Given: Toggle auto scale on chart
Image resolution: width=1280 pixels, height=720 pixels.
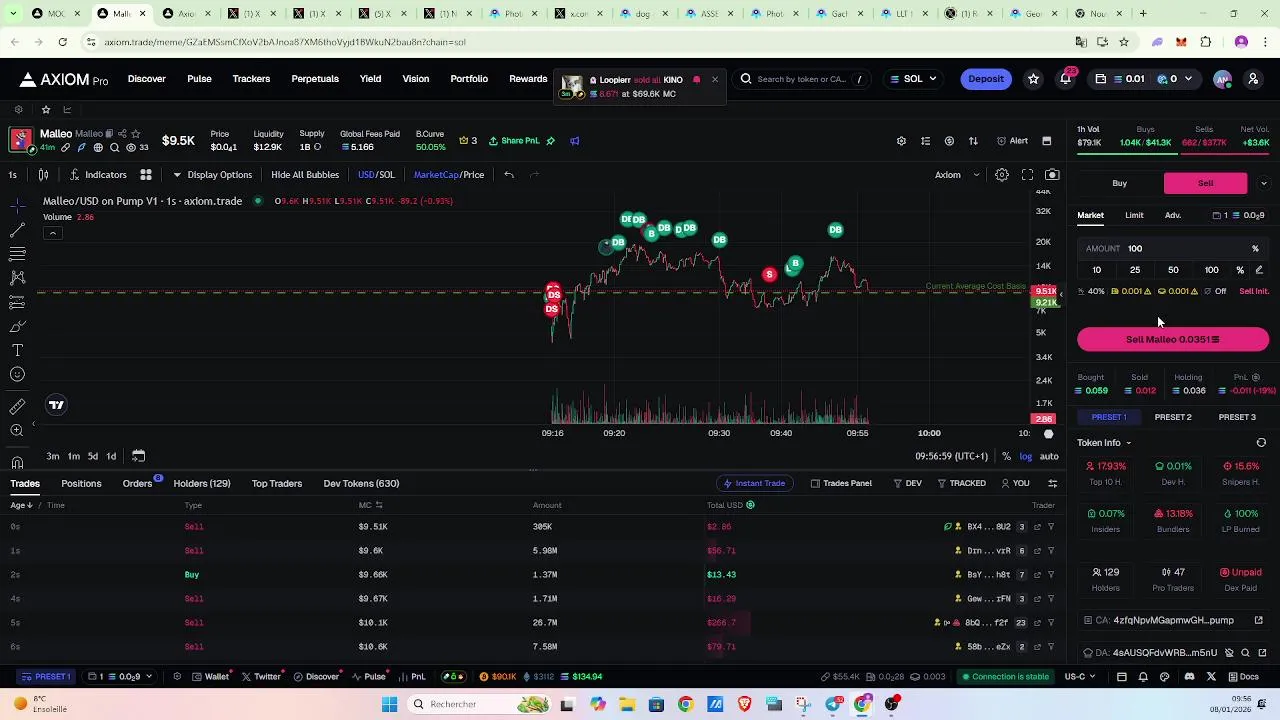Looking at the screenshot, I should (1049, 457).
